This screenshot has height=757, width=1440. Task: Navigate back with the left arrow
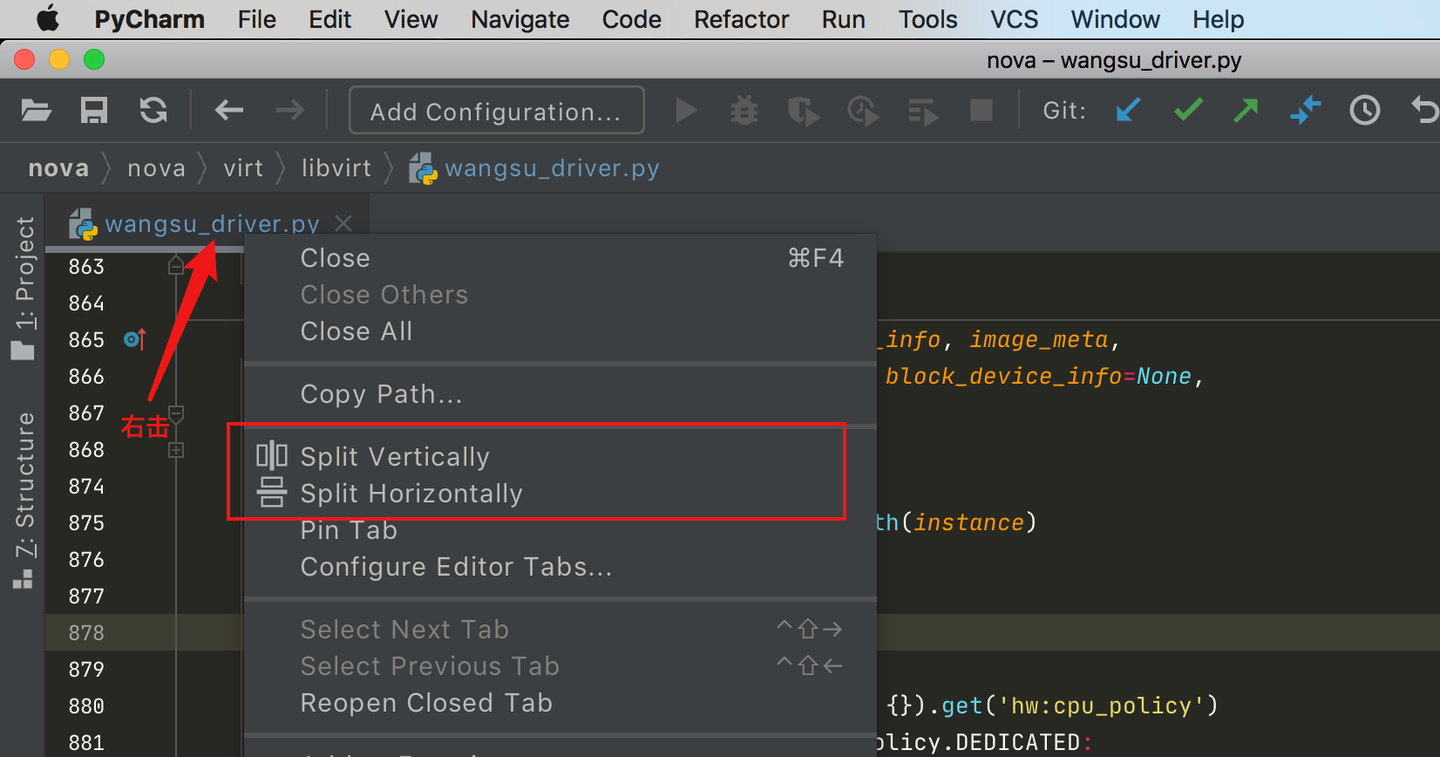coord(229,110)
